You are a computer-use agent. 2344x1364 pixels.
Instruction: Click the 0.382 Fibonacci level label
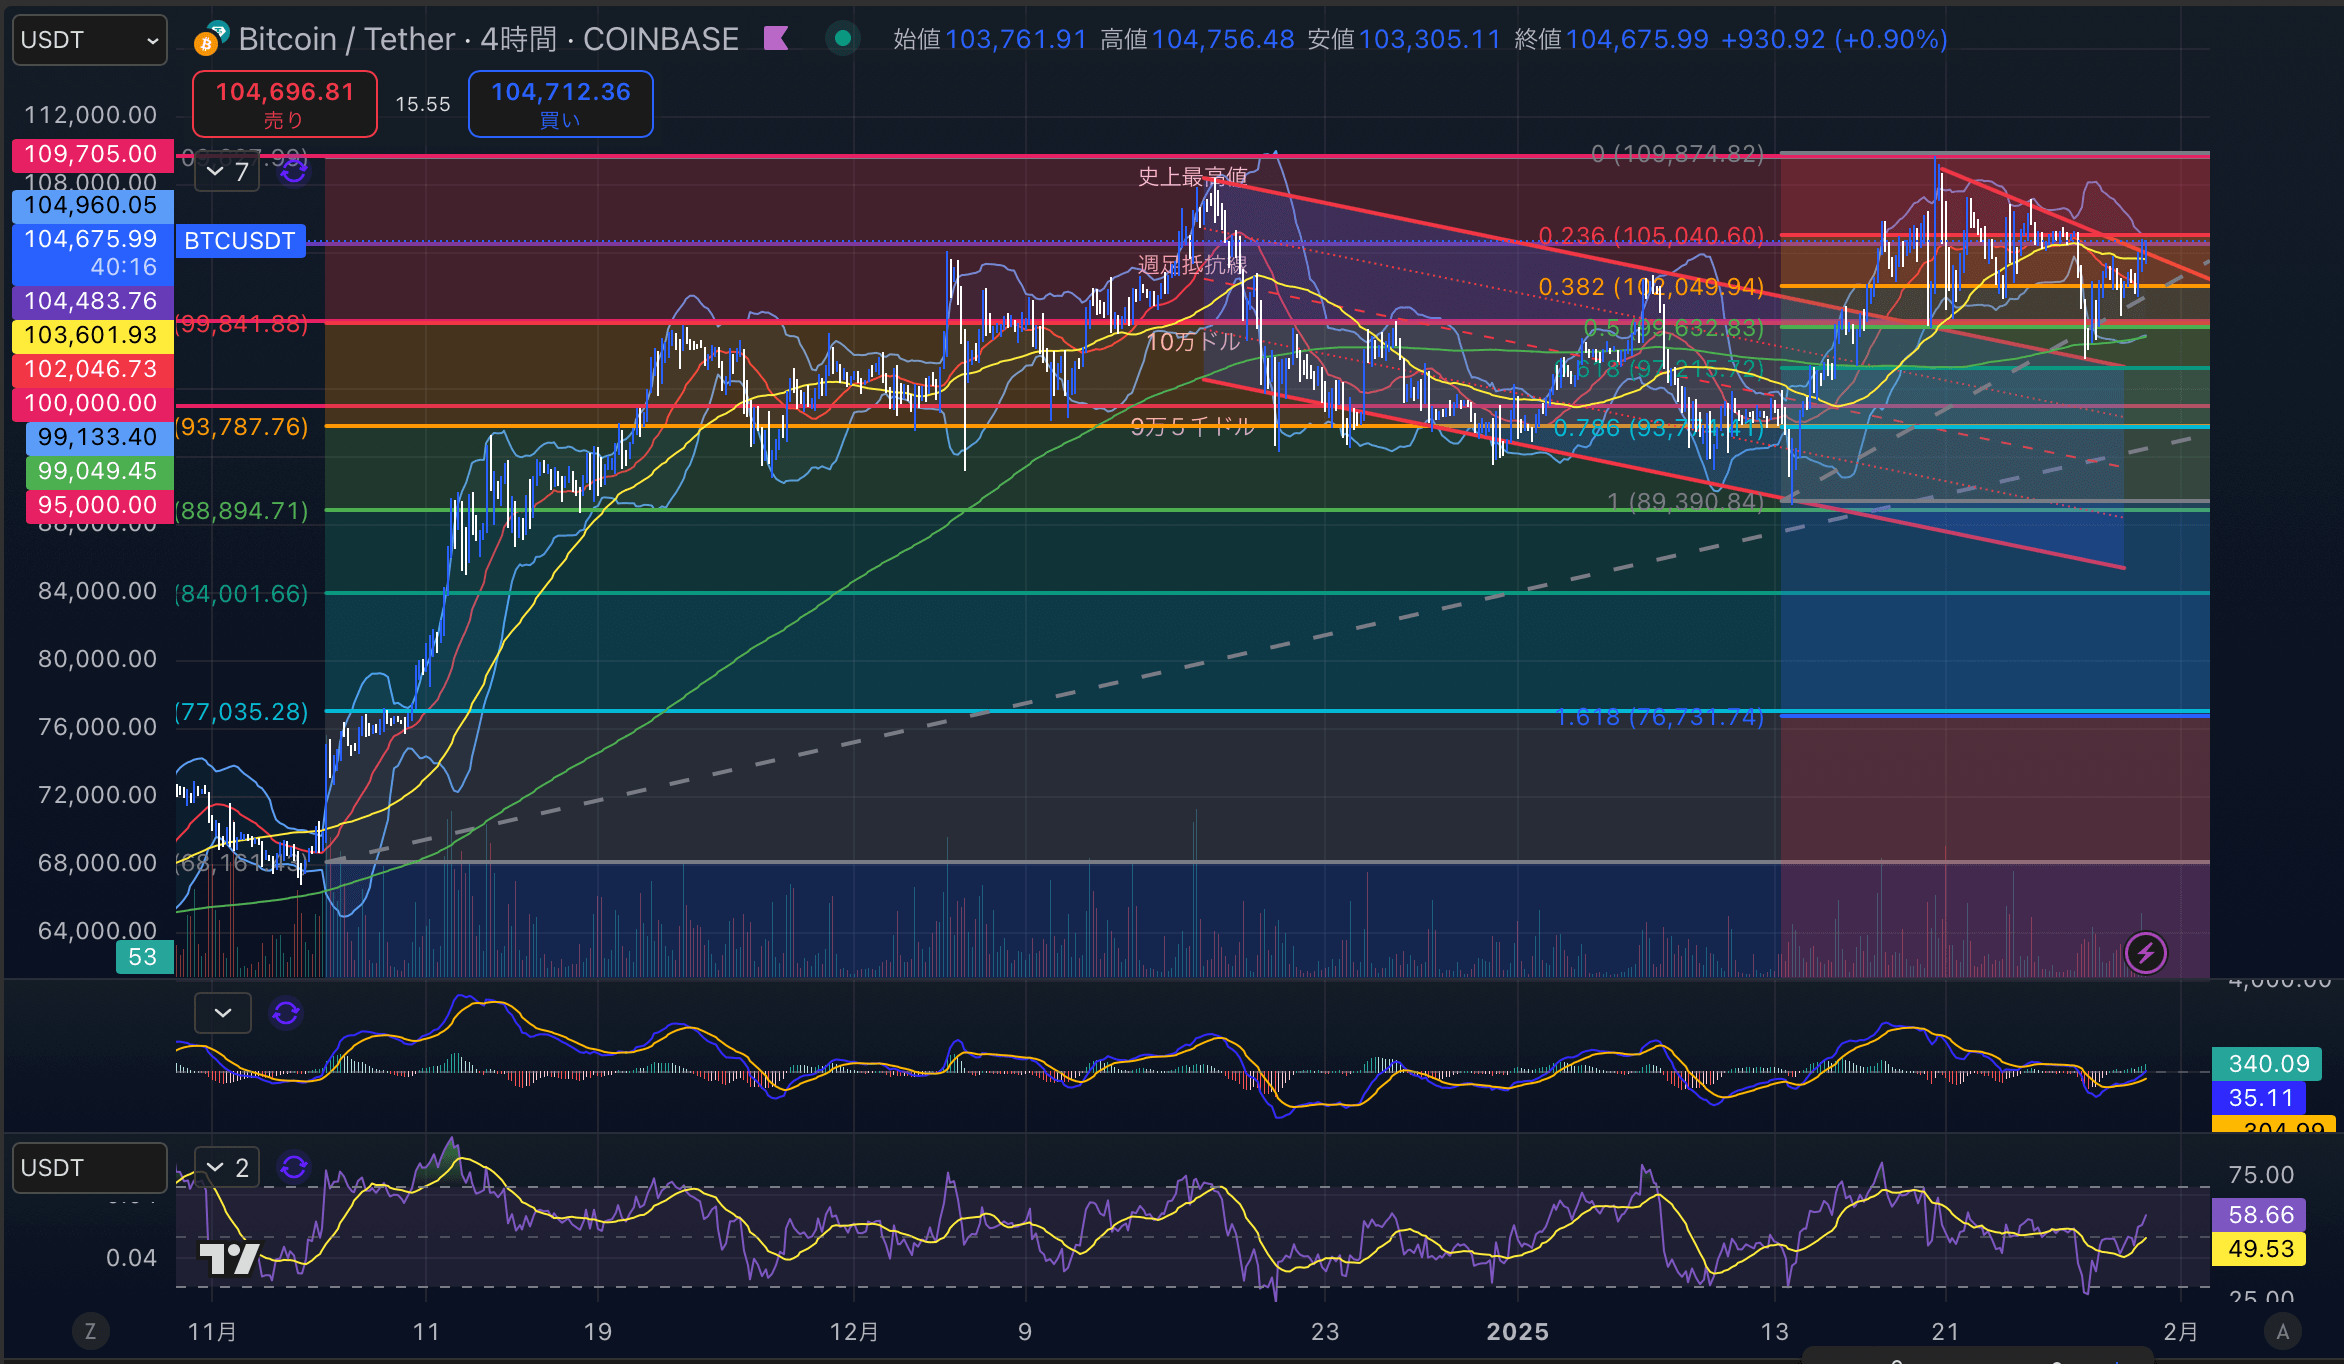pyautogui.click(x=1651, y=287)
